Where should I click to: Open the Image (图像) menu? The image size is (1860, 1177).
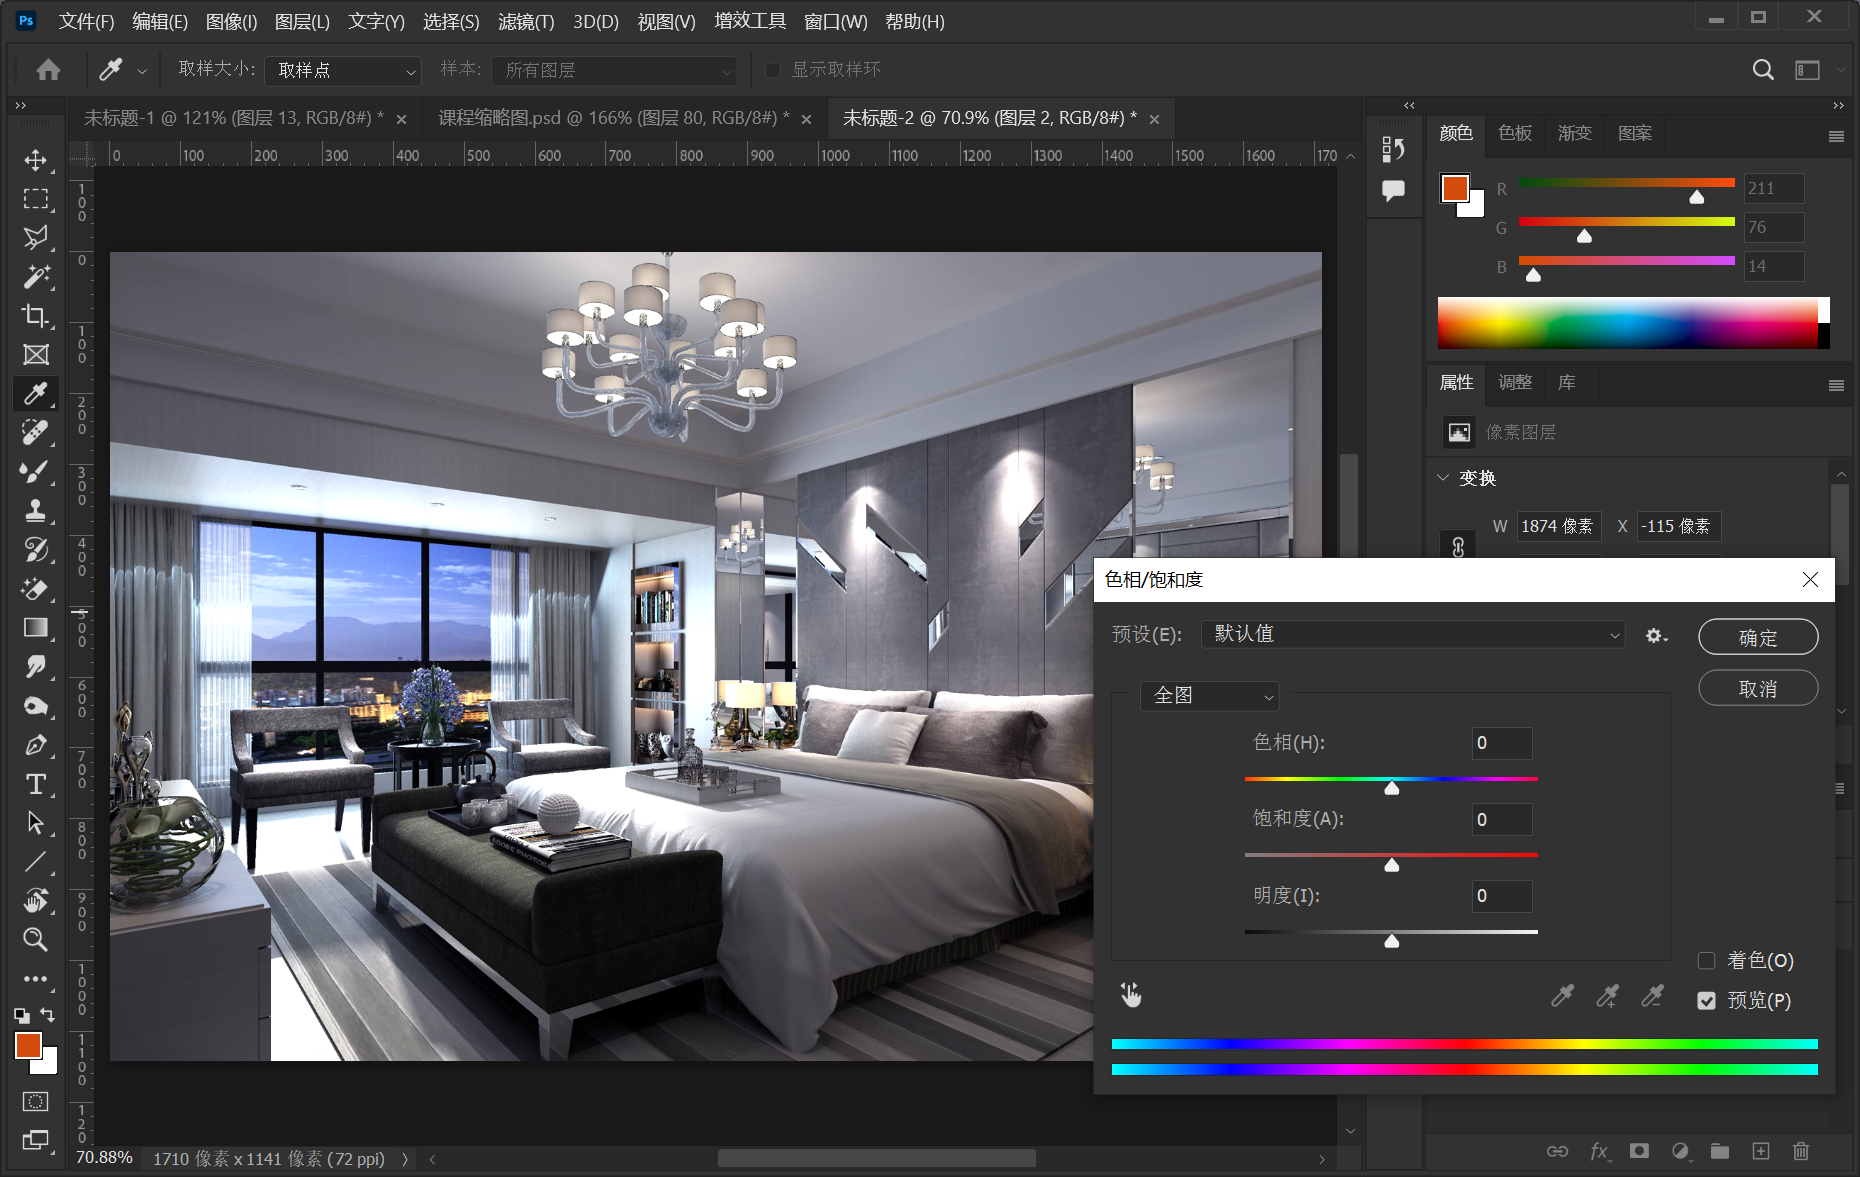point(231,22)
